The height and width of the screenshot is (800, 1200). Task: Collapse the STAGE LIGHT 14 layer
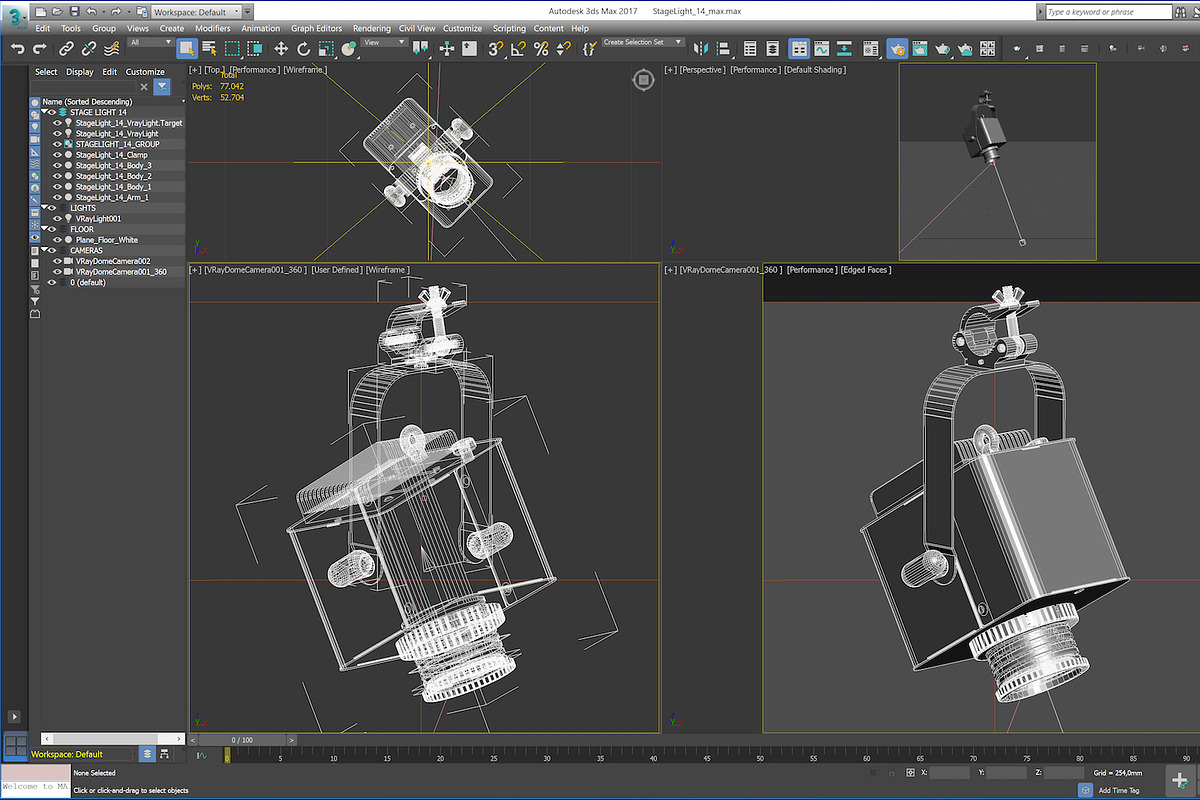pos(44,112)
